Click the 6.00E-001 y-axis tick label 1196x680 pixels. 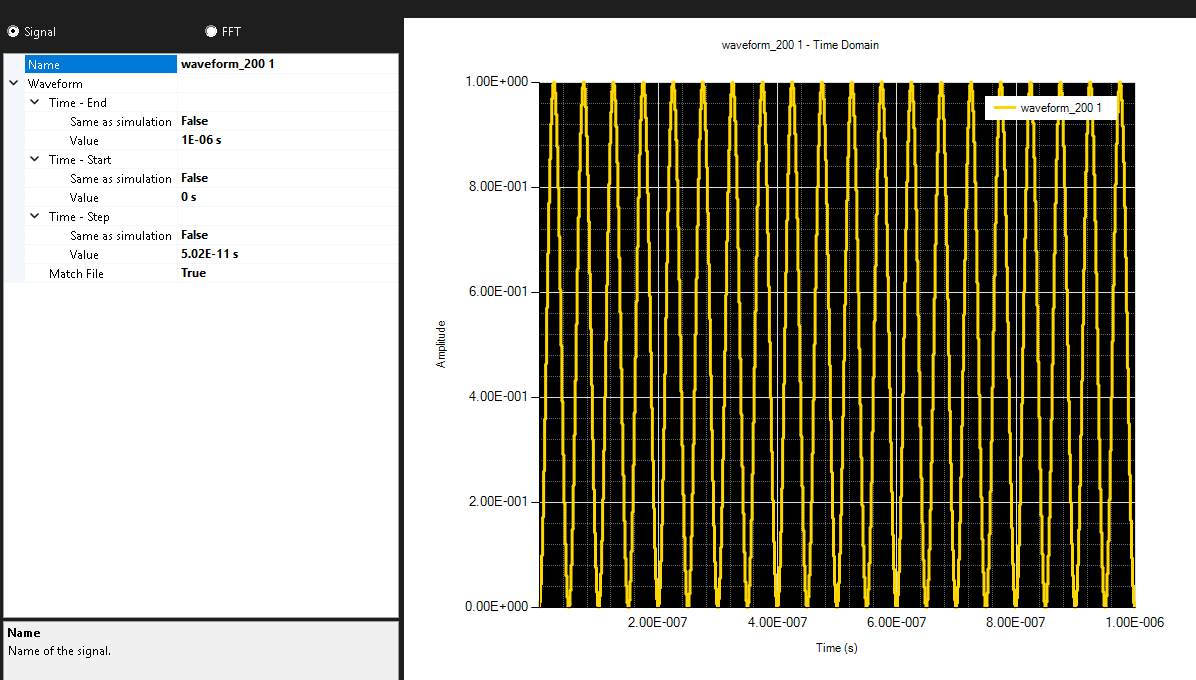498,292
